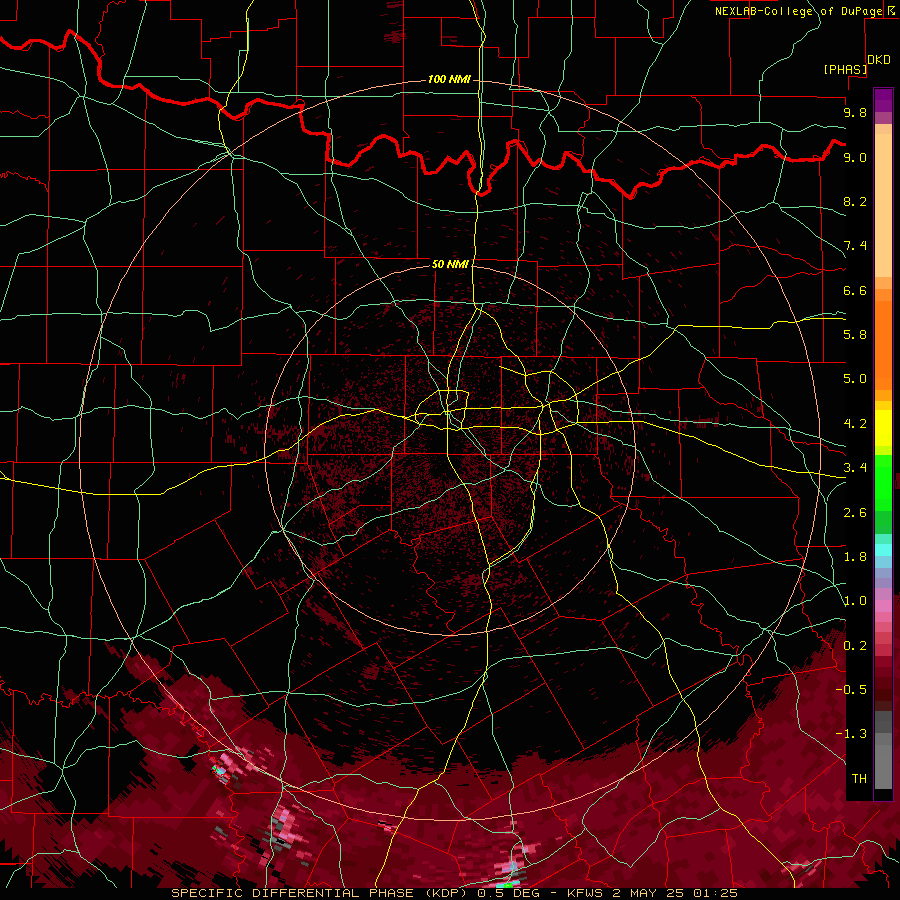Click the 7.4 value on the color scale

[x=855, y=246]
